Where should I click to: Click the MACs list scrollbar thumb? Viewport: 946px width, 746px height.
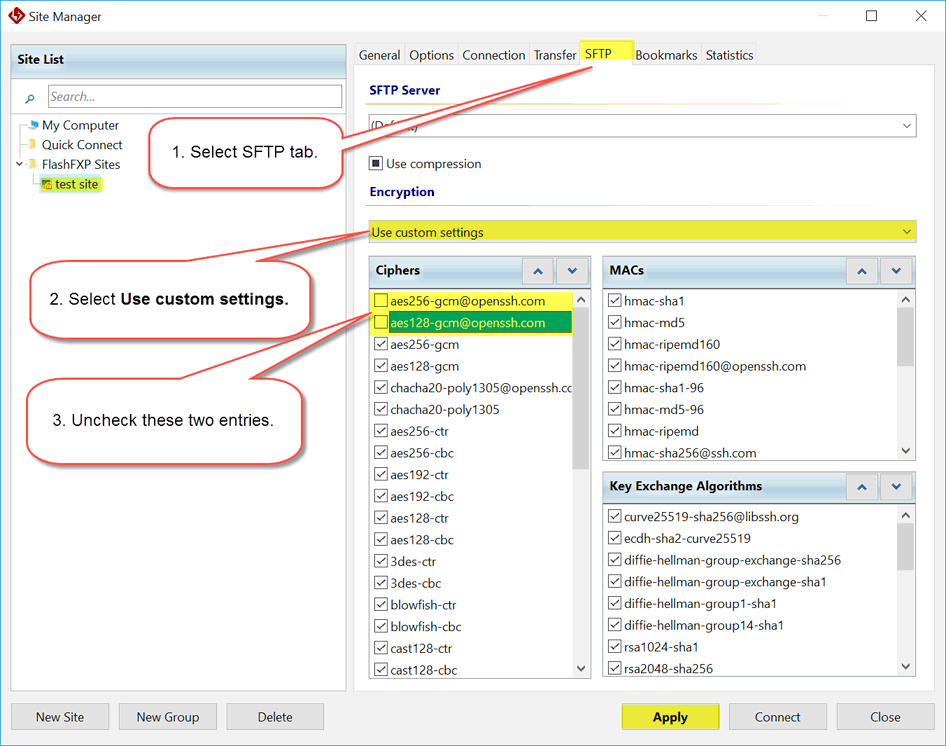[x=905, y=337]
